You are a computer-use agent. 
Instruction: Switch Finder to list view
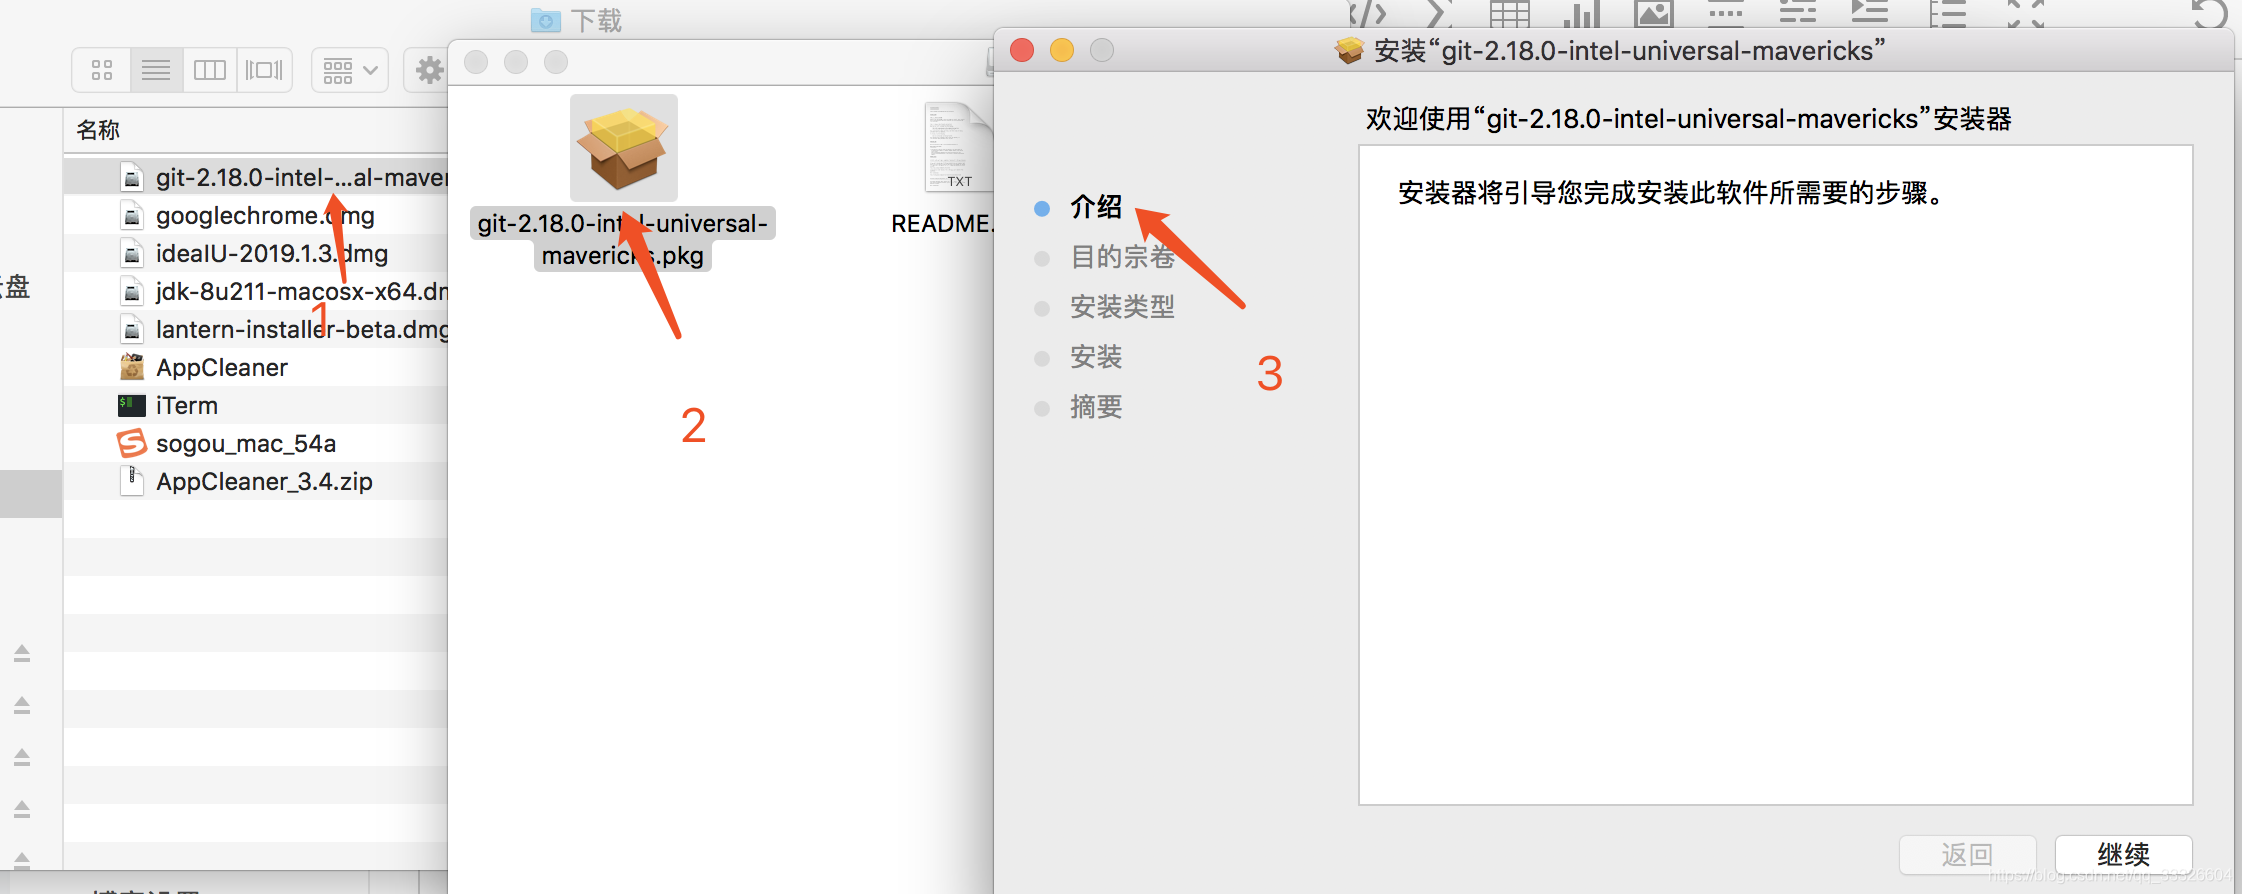(x=156, y=70)
